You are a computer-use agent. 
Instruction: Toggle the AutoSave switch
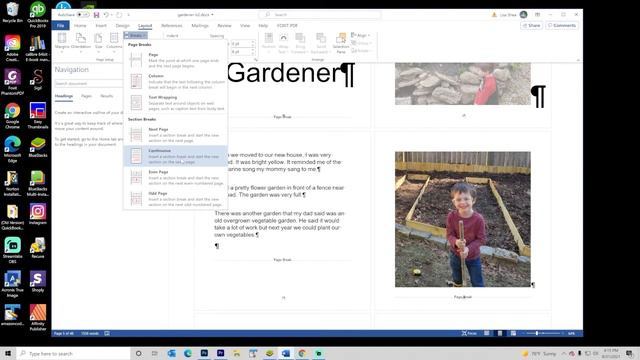(83, 15)
